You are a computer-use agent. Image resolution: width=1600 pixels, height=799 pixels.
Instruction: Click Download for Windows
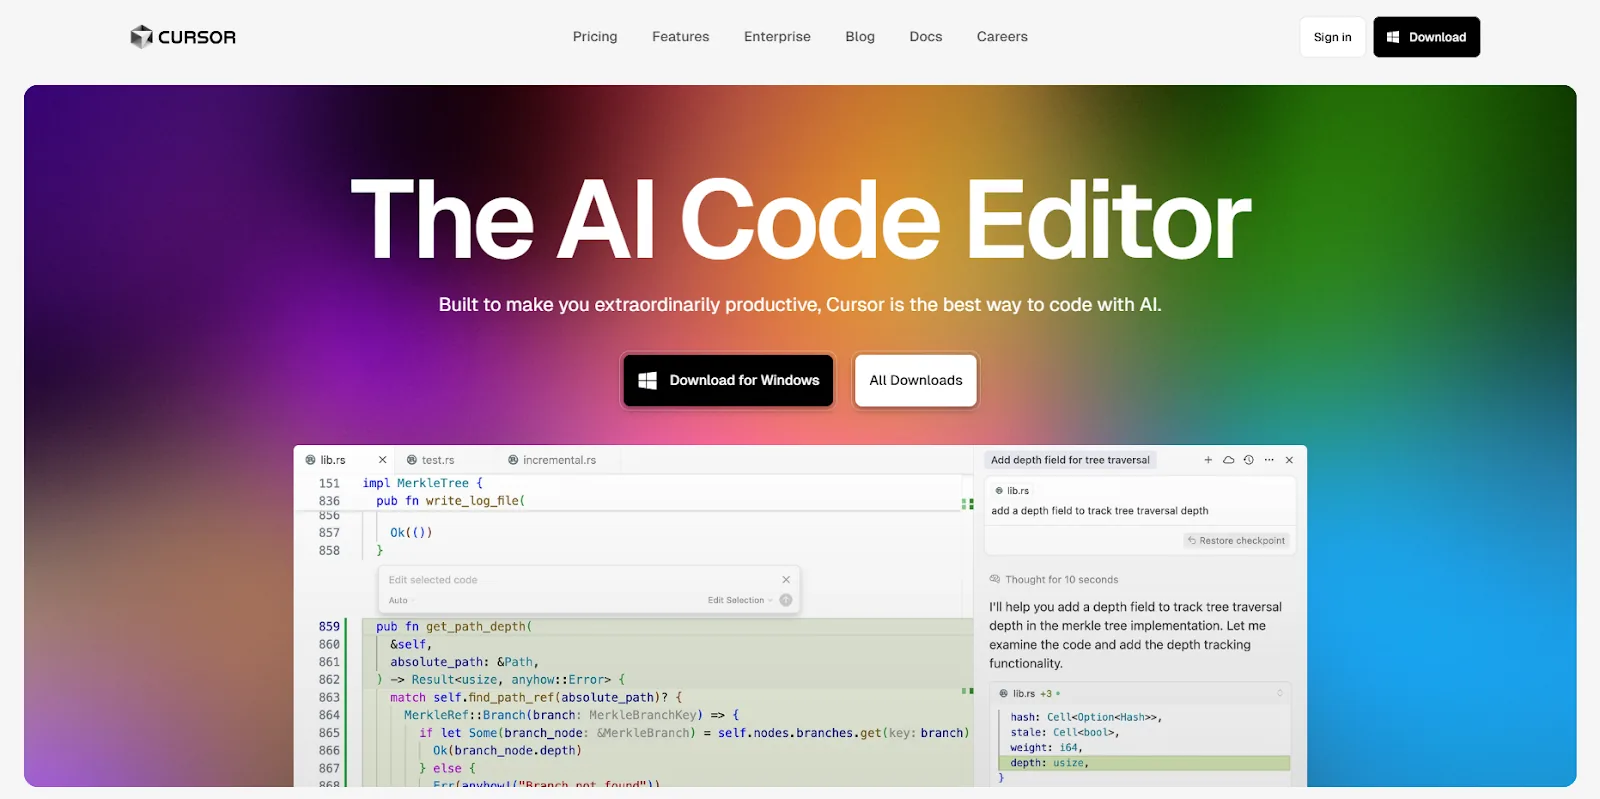coord(728,380)
